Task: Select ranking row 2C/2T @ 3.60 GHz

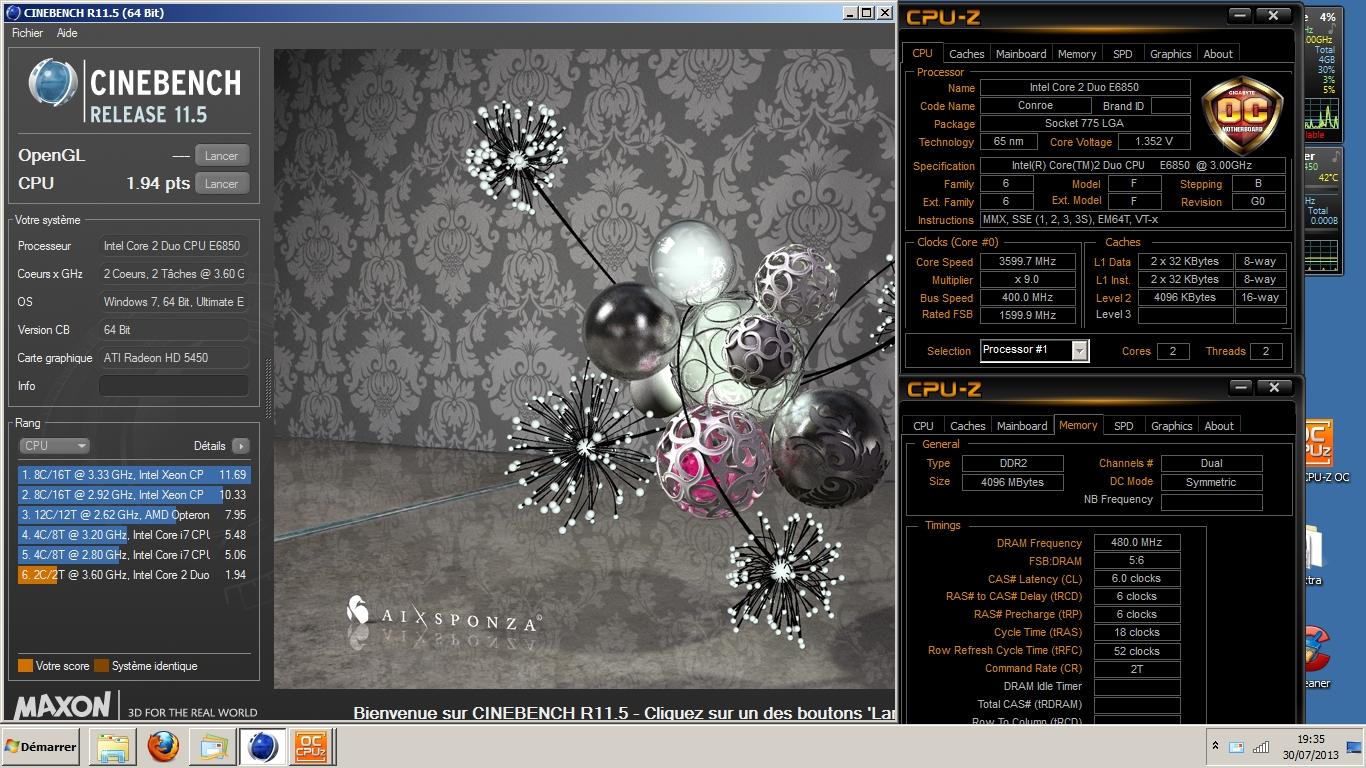Action: tap(134, 575)
